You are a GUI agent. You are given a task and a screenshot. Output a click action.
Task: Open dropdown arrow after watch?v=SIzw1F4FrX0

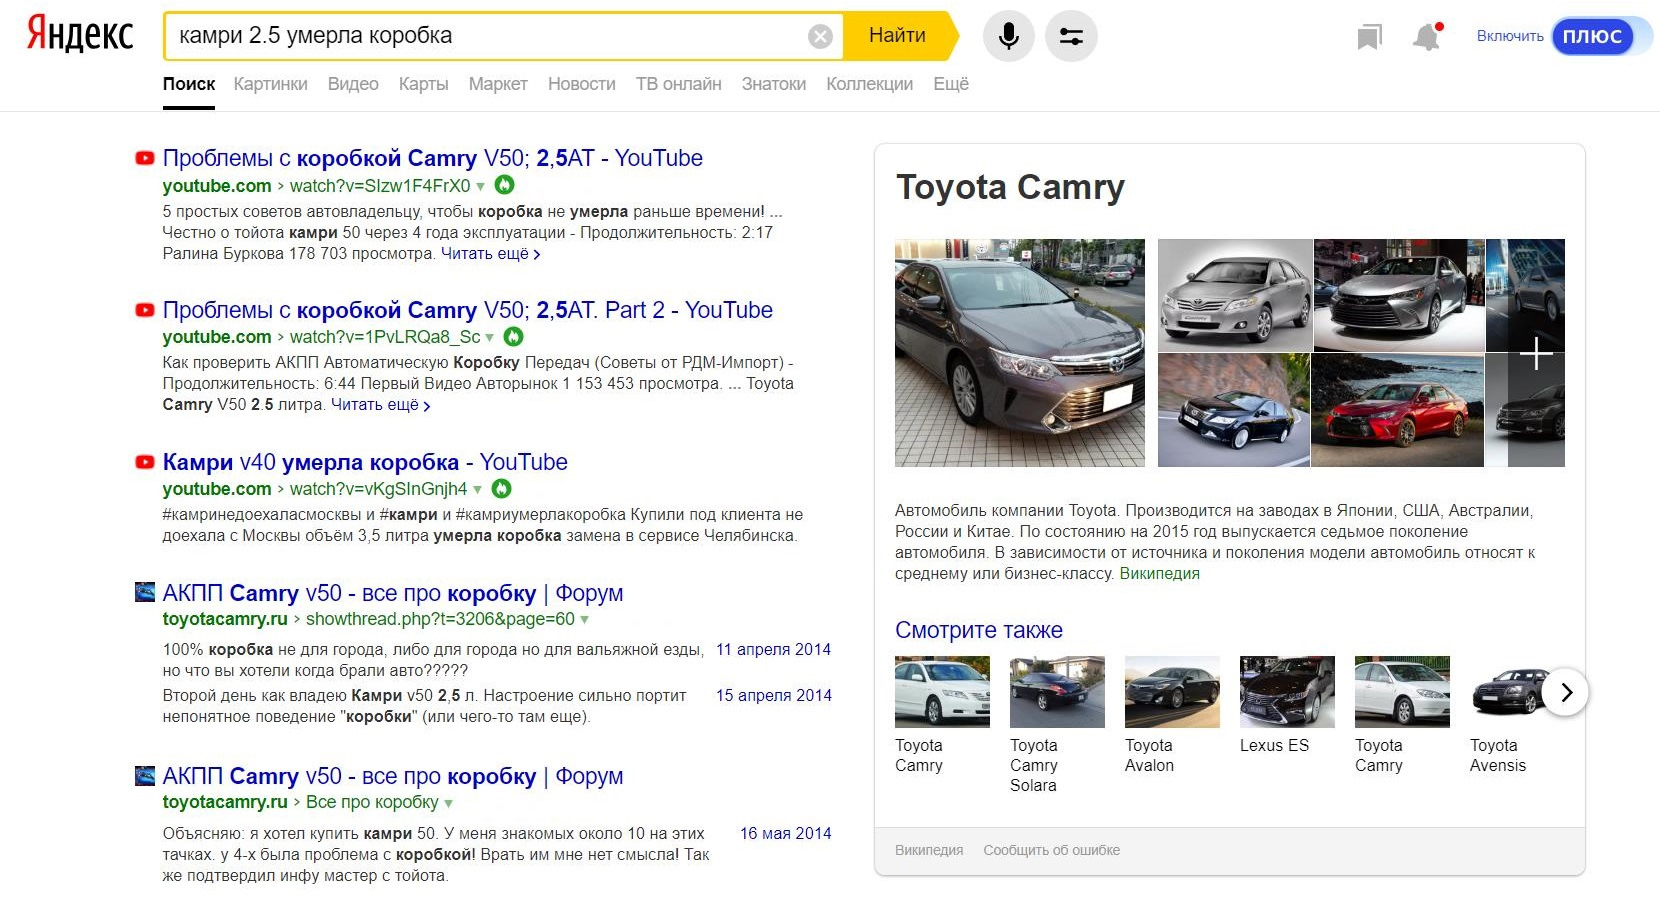coord(481,186)
